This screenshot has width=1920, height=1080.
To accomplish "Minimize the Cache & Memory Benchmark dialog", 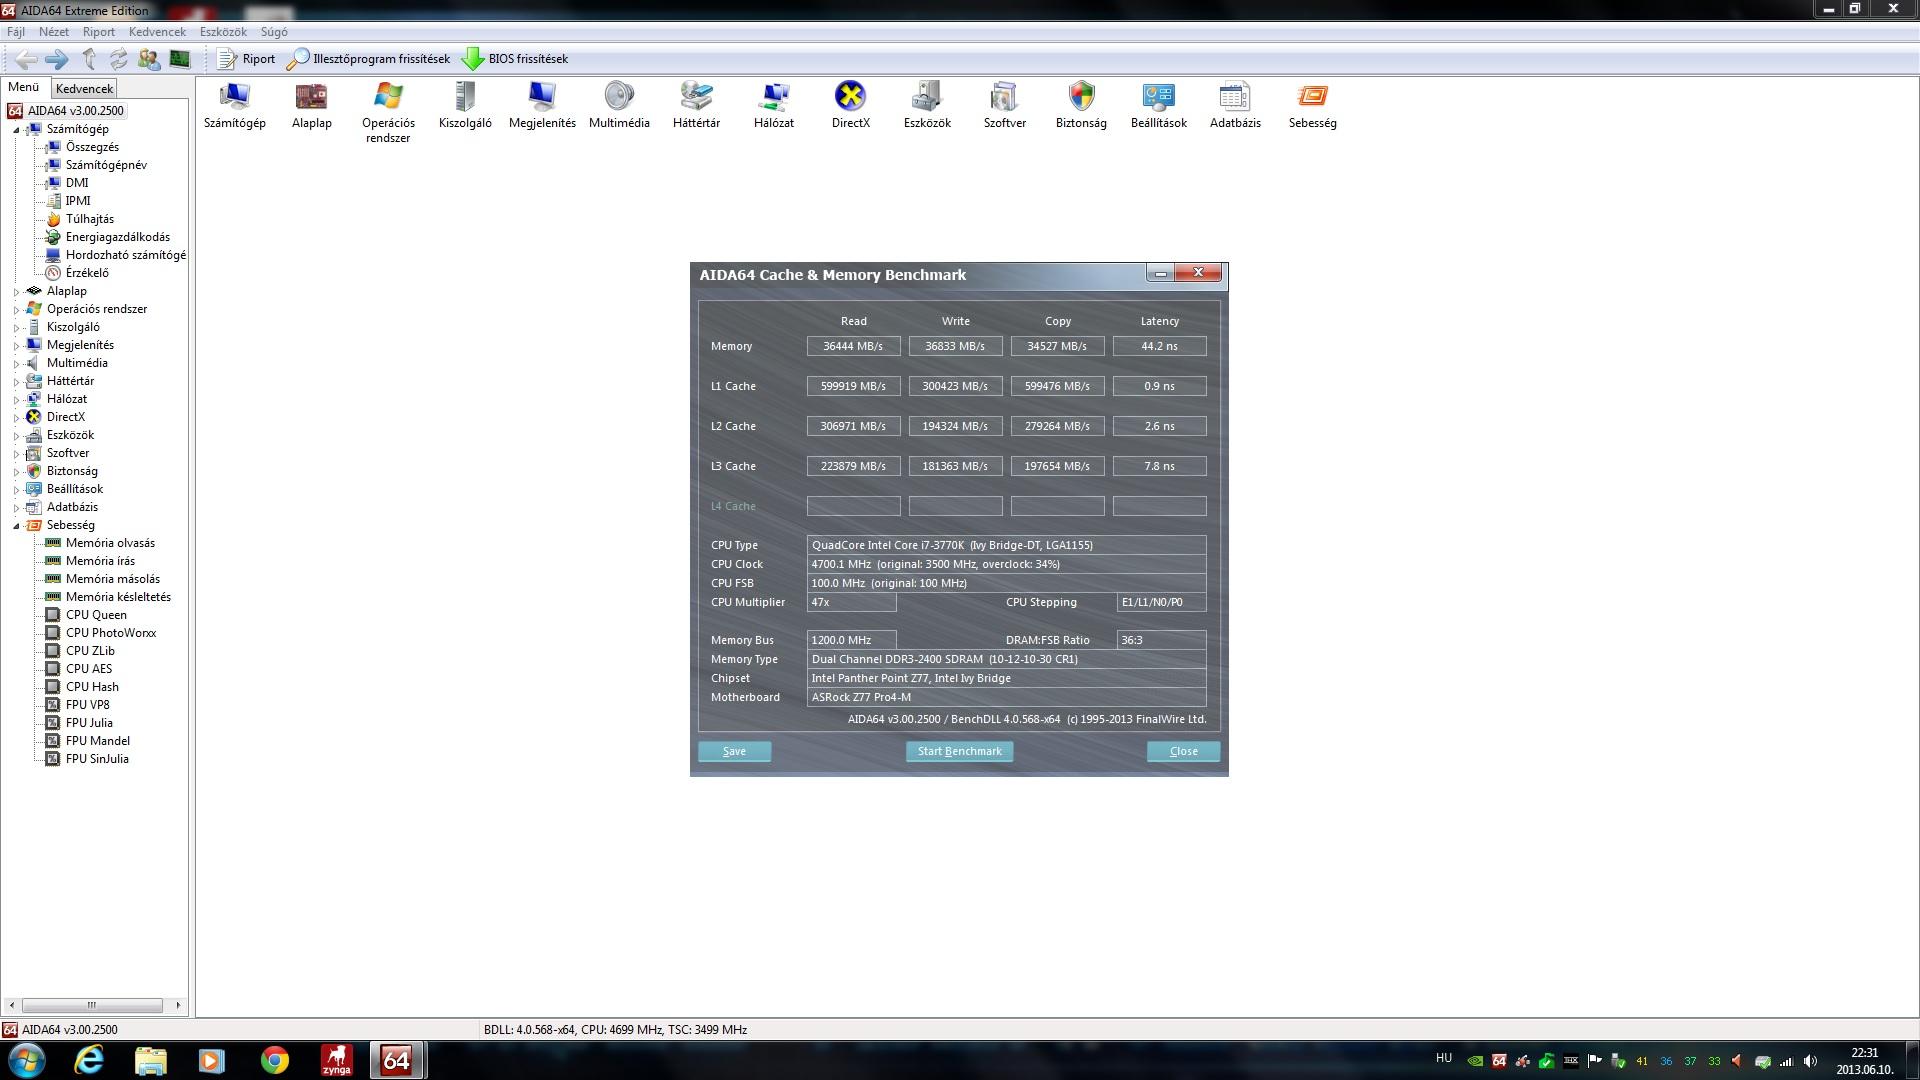I will click(x=1160, y=273).
